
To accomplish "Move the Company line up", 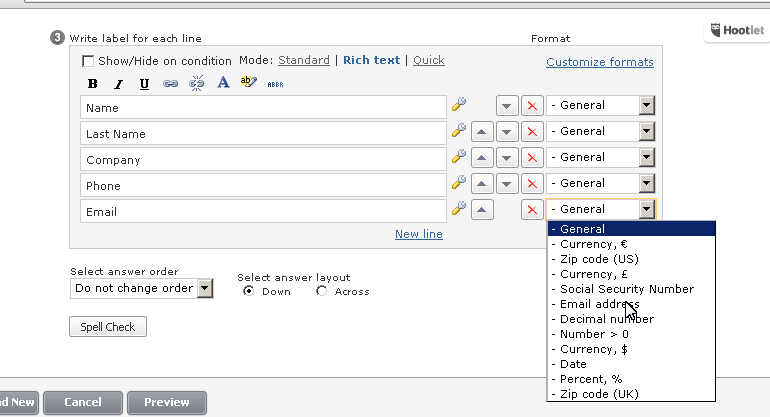I will (x=482, y=158).
